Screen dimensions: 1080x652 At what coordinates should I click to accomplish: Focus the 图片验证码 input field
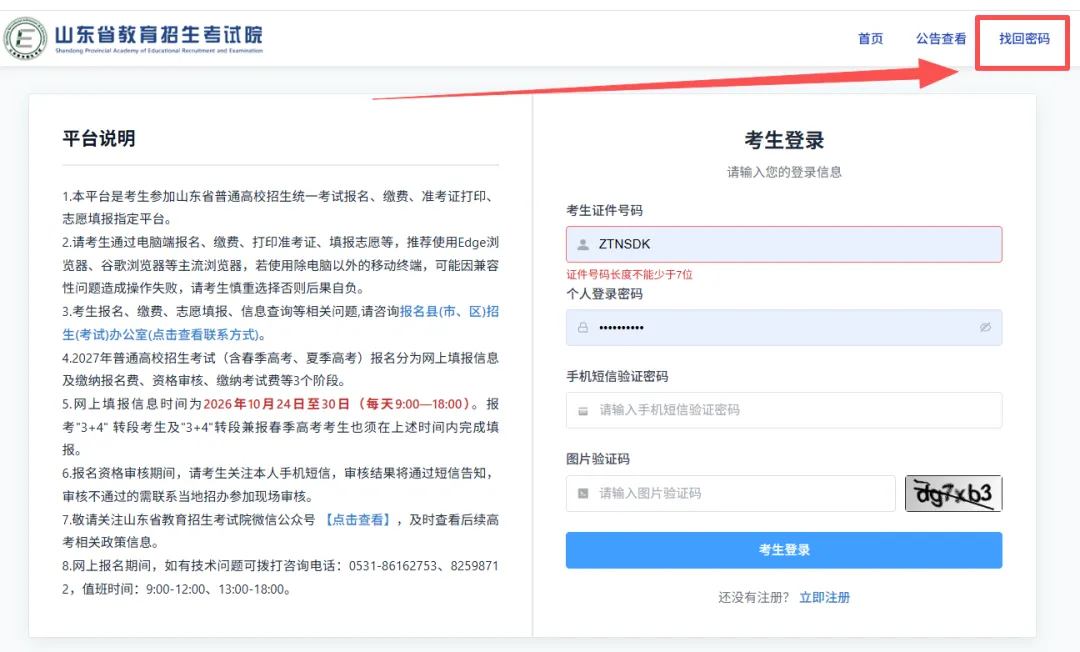730,494
